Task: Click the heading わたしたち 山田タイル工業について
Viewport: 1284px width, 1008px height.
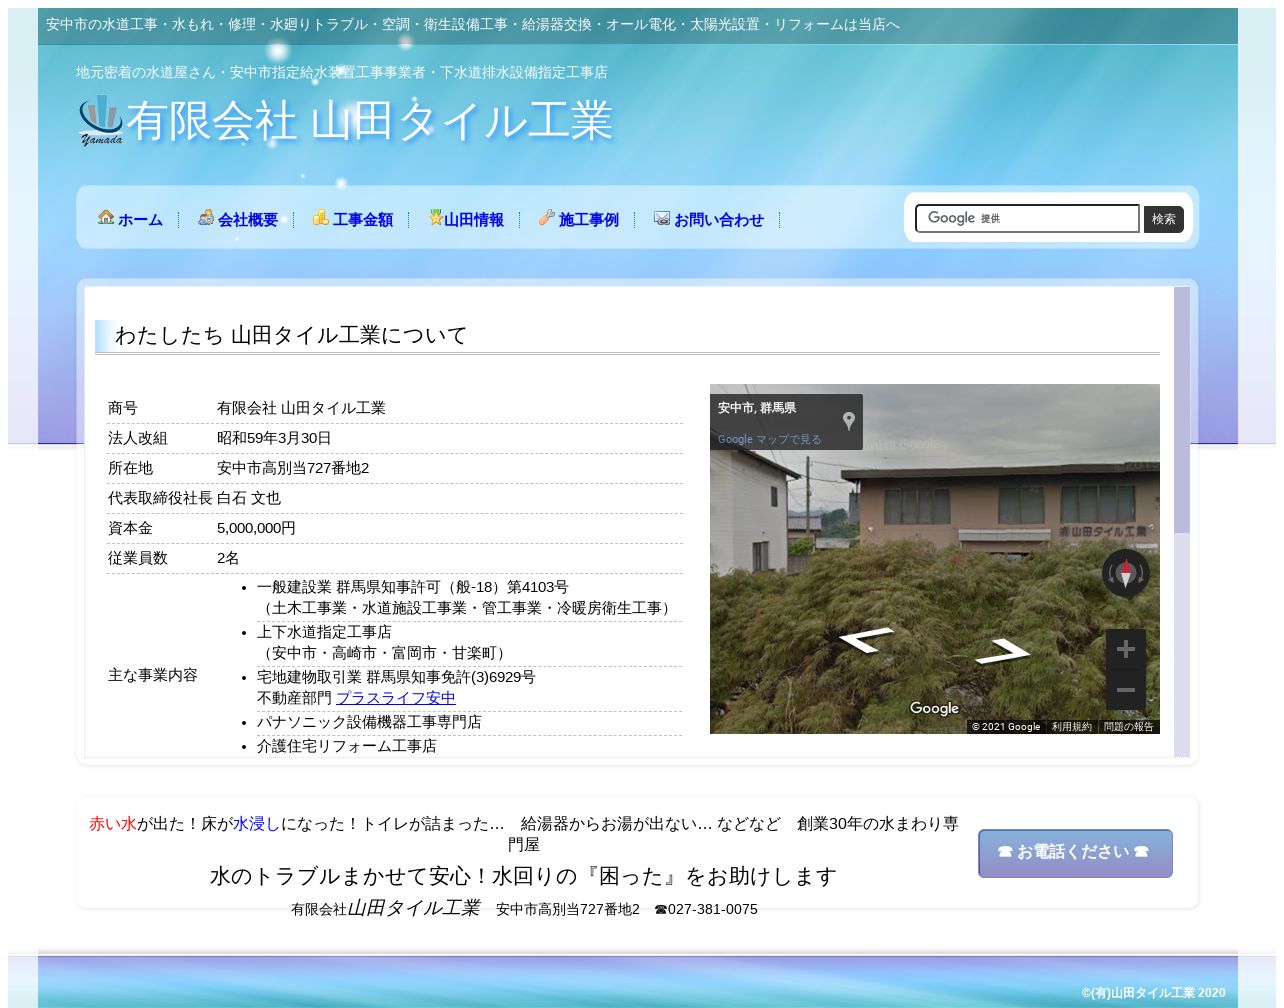Action: (x=291, y=335)
